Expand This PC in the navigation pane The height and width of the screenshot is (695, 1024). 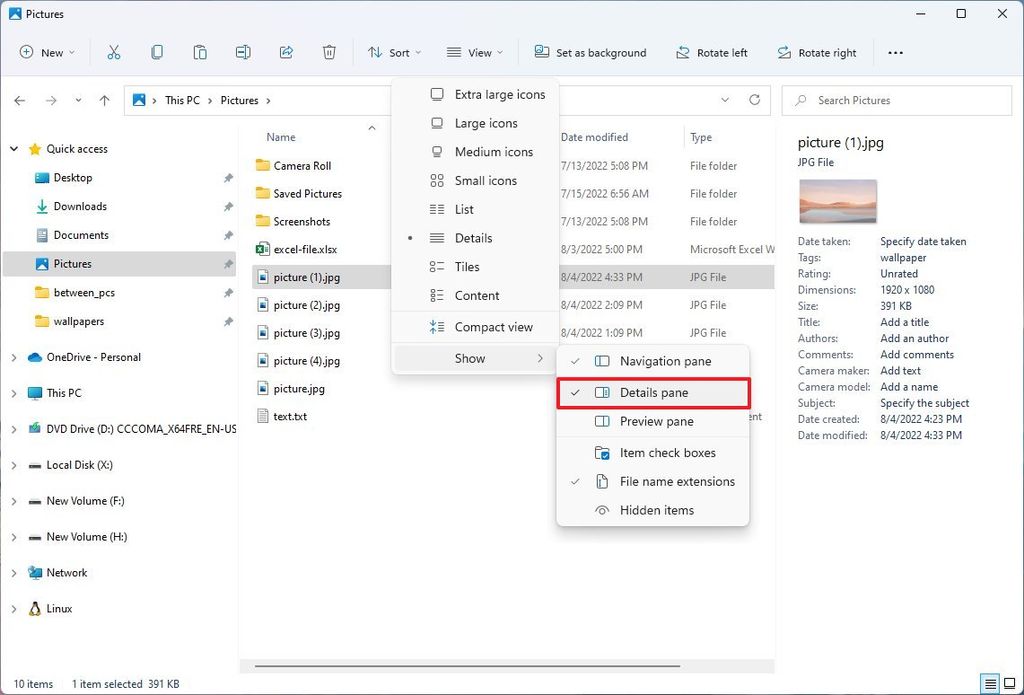coord(14,392)
